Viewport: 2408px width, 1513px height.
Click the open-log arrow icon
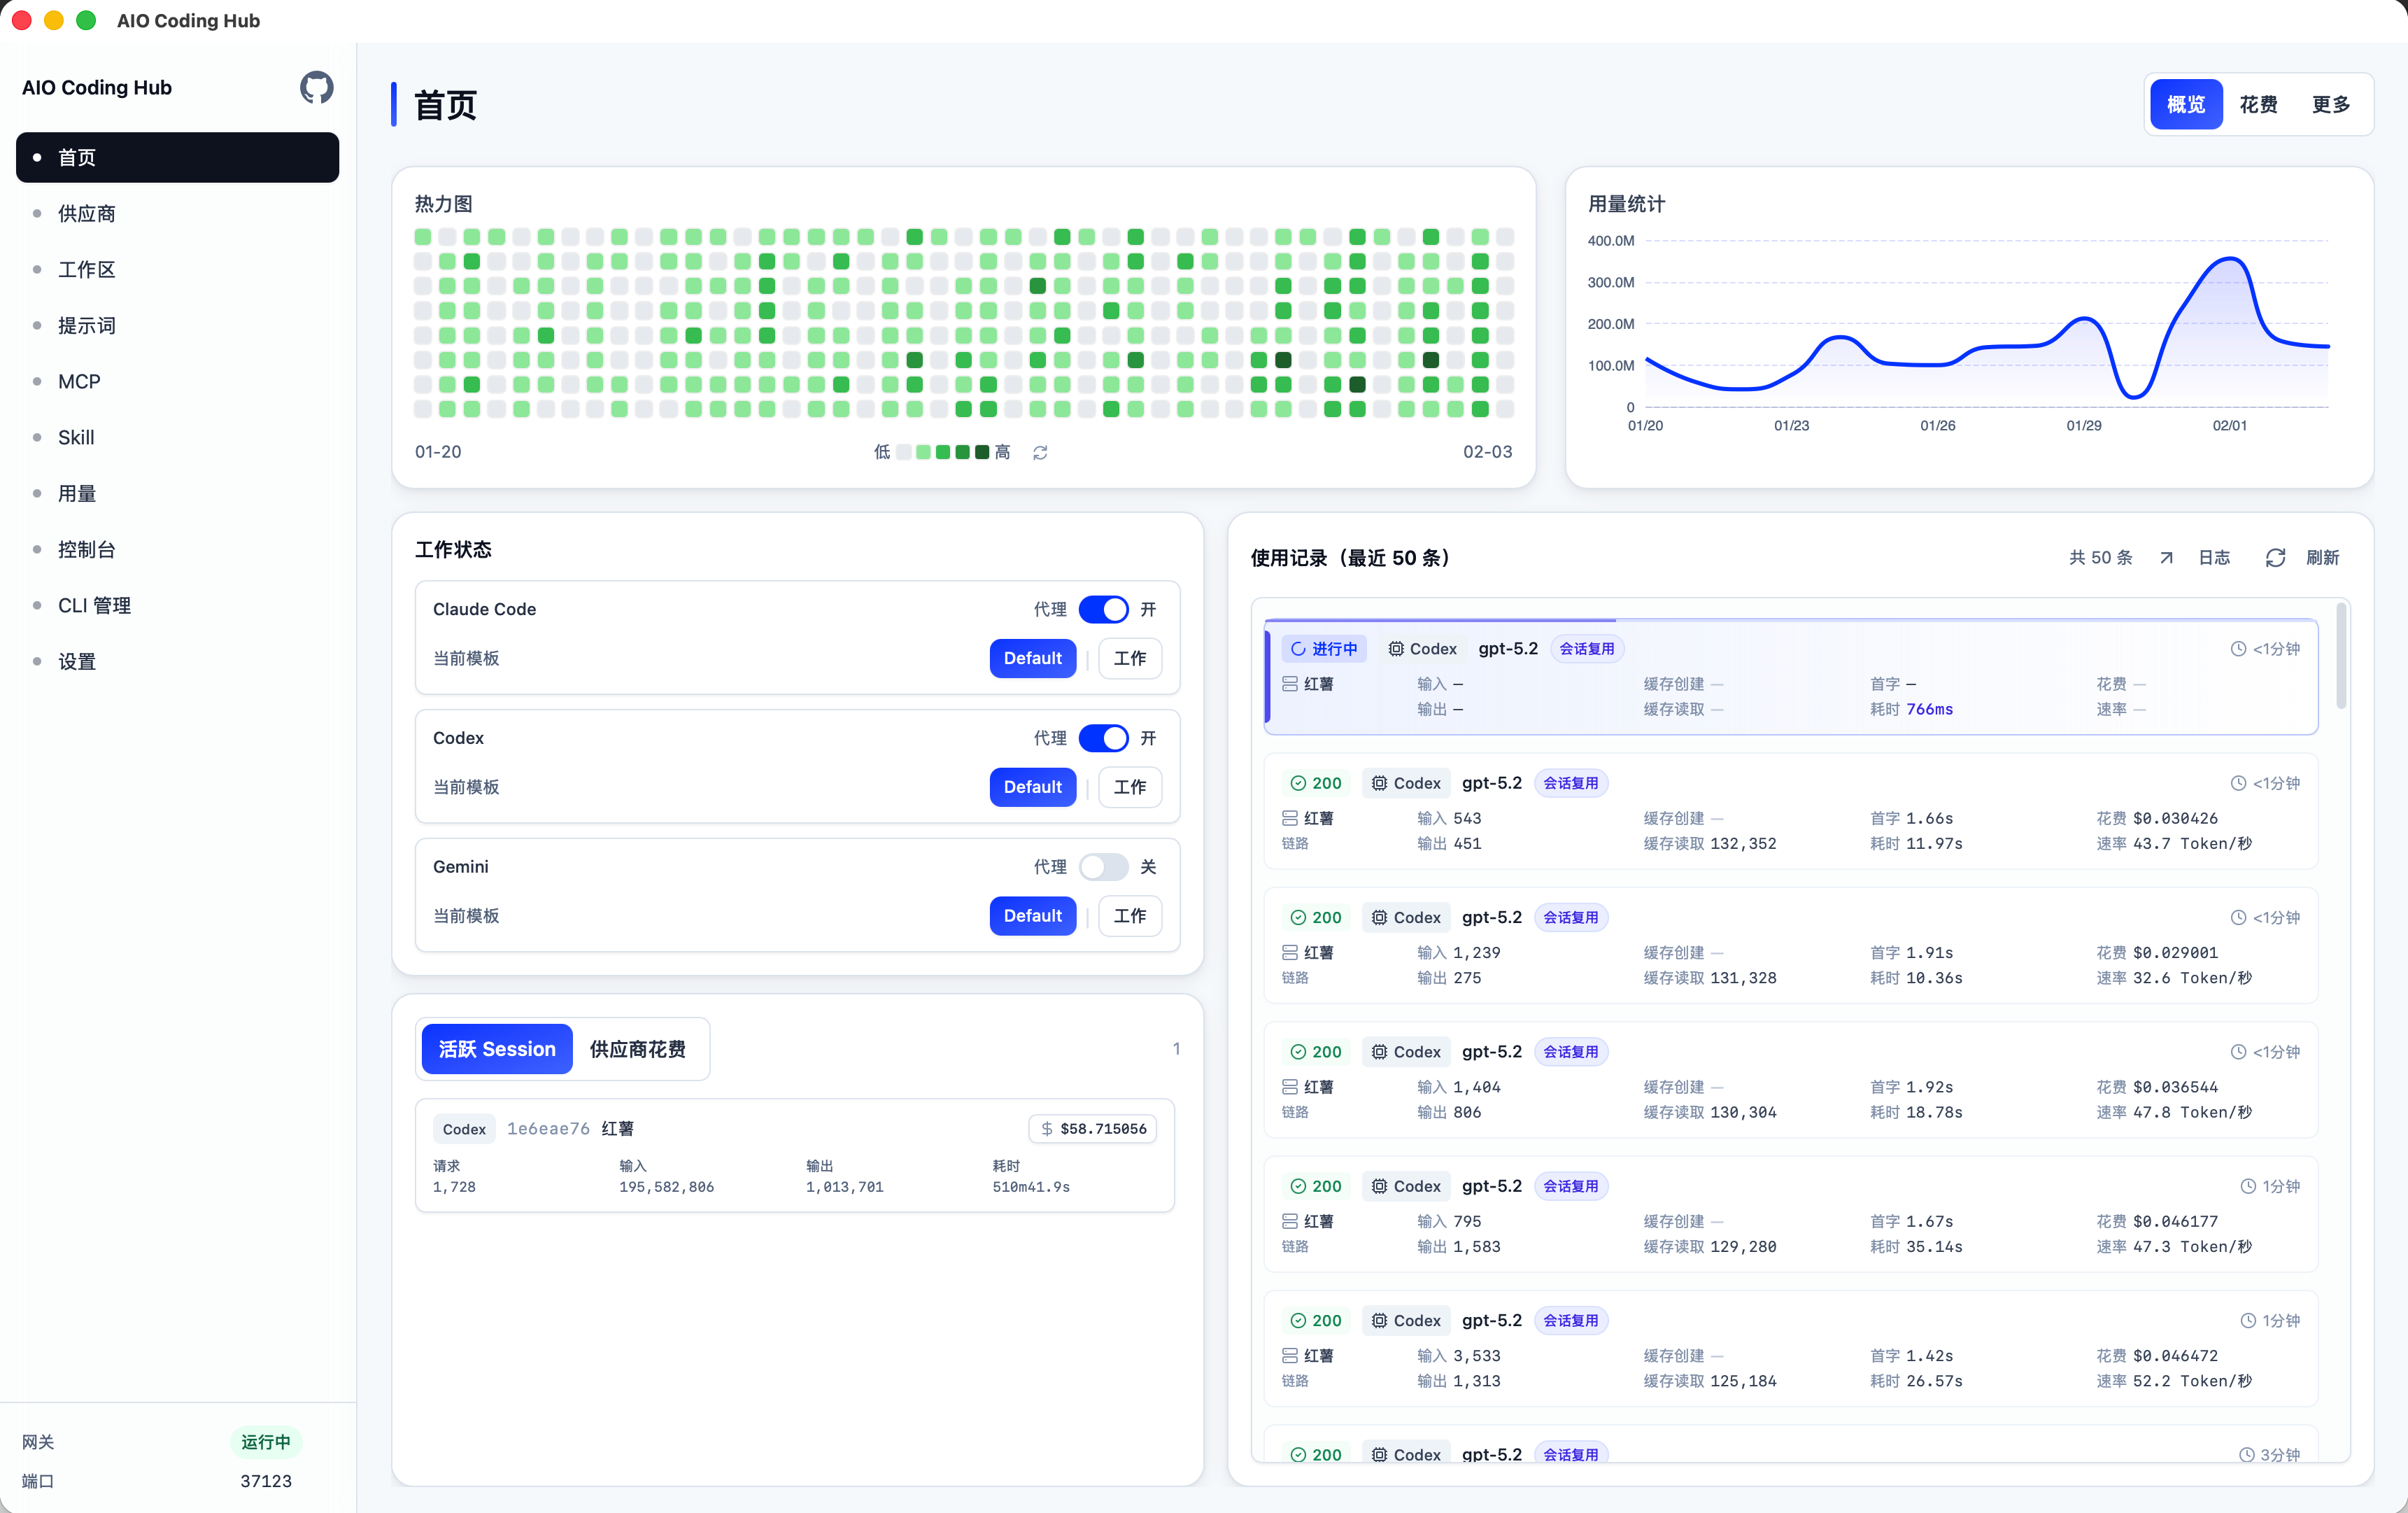[x=2166, y=558]
